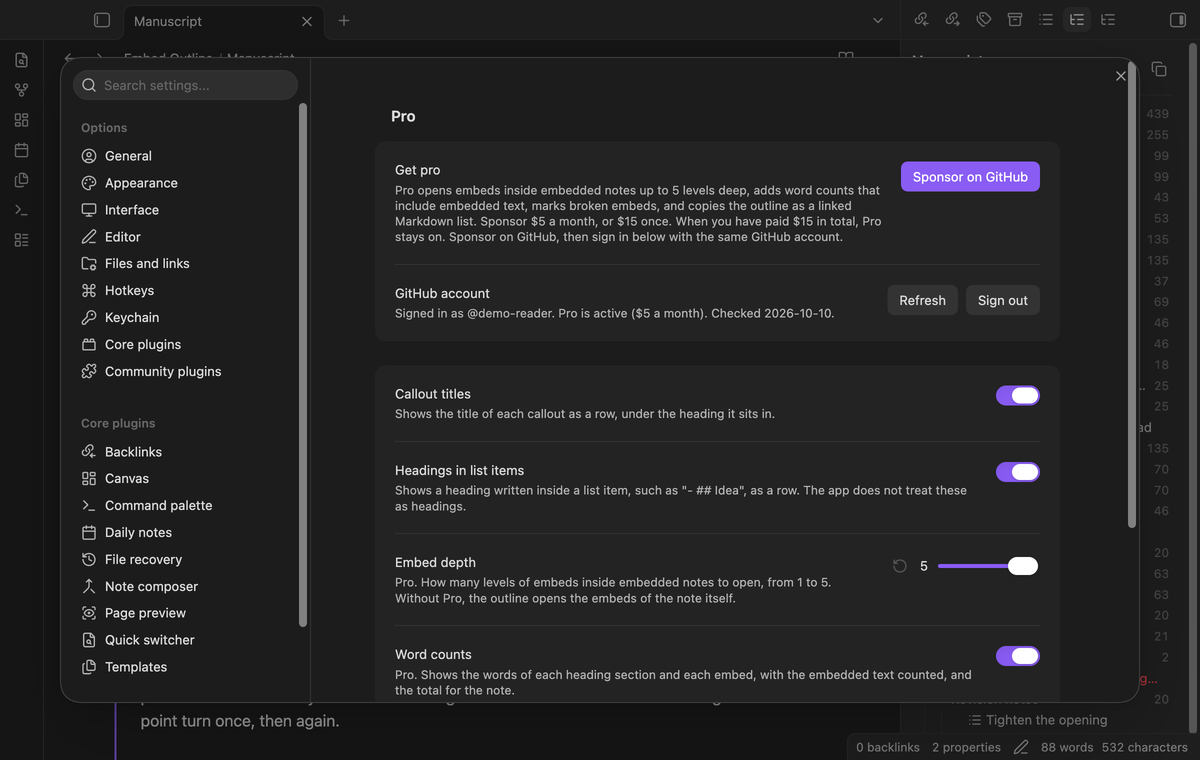Click "88 words 532 characters" status entry
This screenshot has height=760, width=1200.
[1114, 747]
